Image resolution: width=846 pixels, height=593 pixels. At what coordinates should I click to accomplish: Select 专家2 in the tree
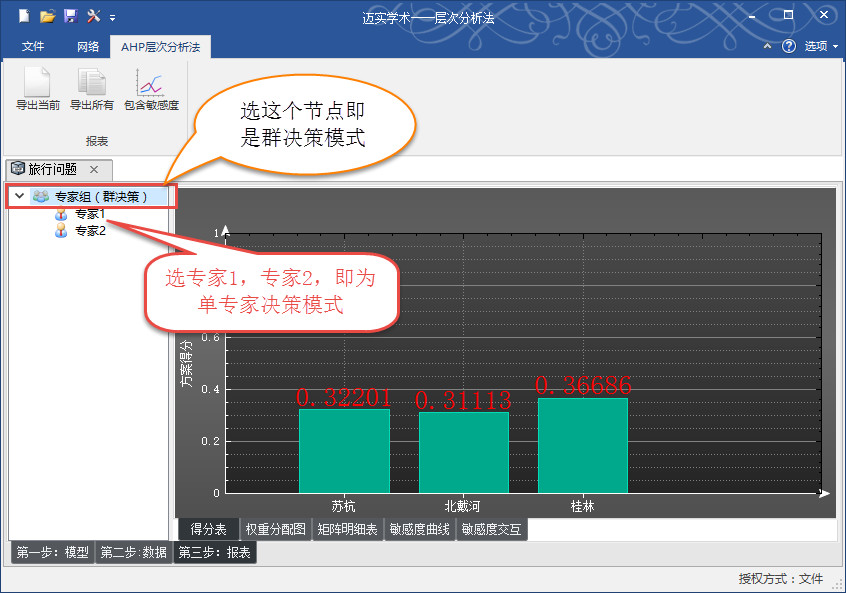coord(90,231)
